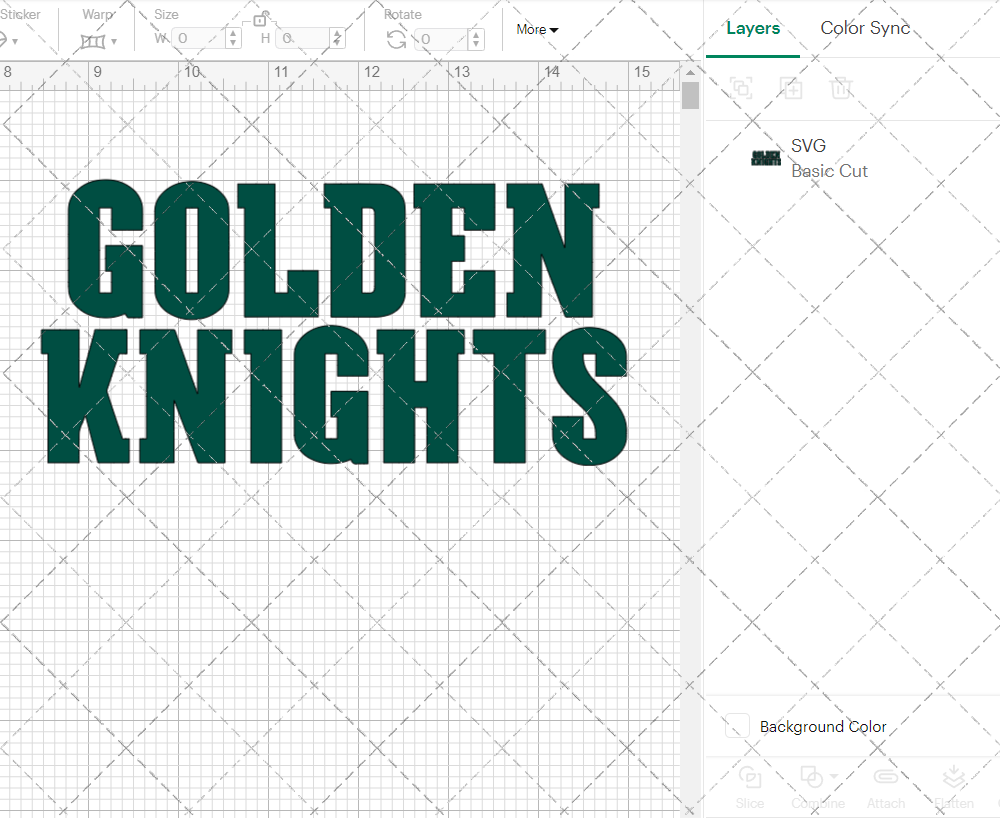Click the Warp tool icon
This screenshot has width=1000, height=818.
93,40
